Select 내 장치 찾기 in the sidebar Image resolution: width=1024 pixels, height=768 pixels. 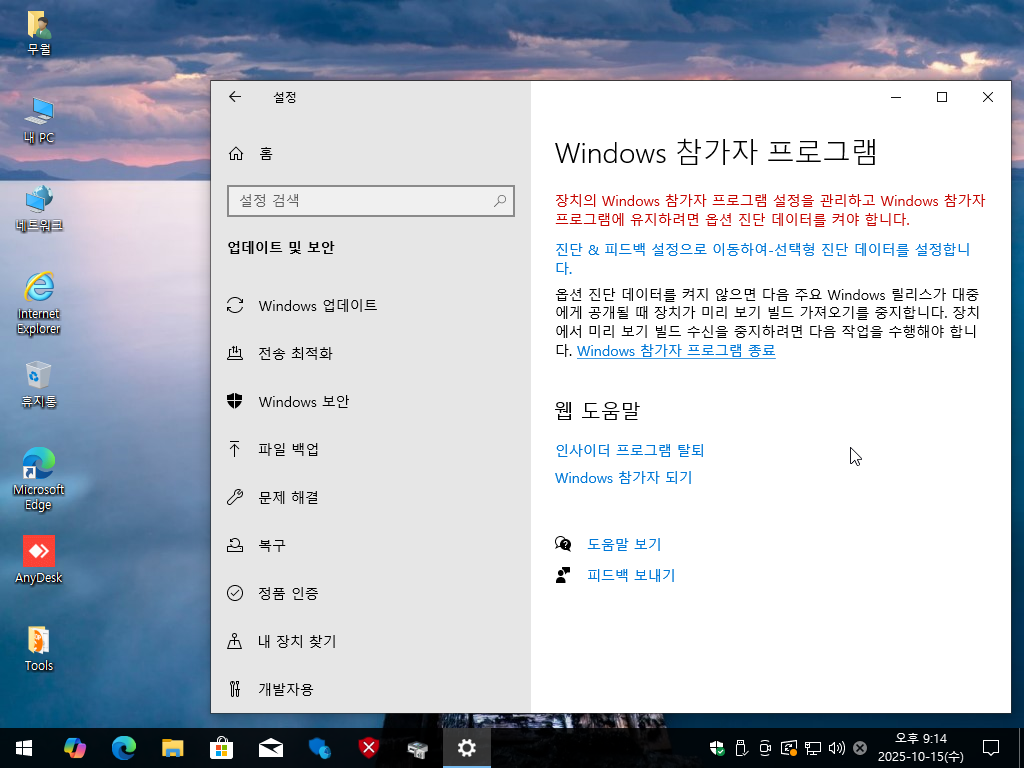click(x=370, y=641)
